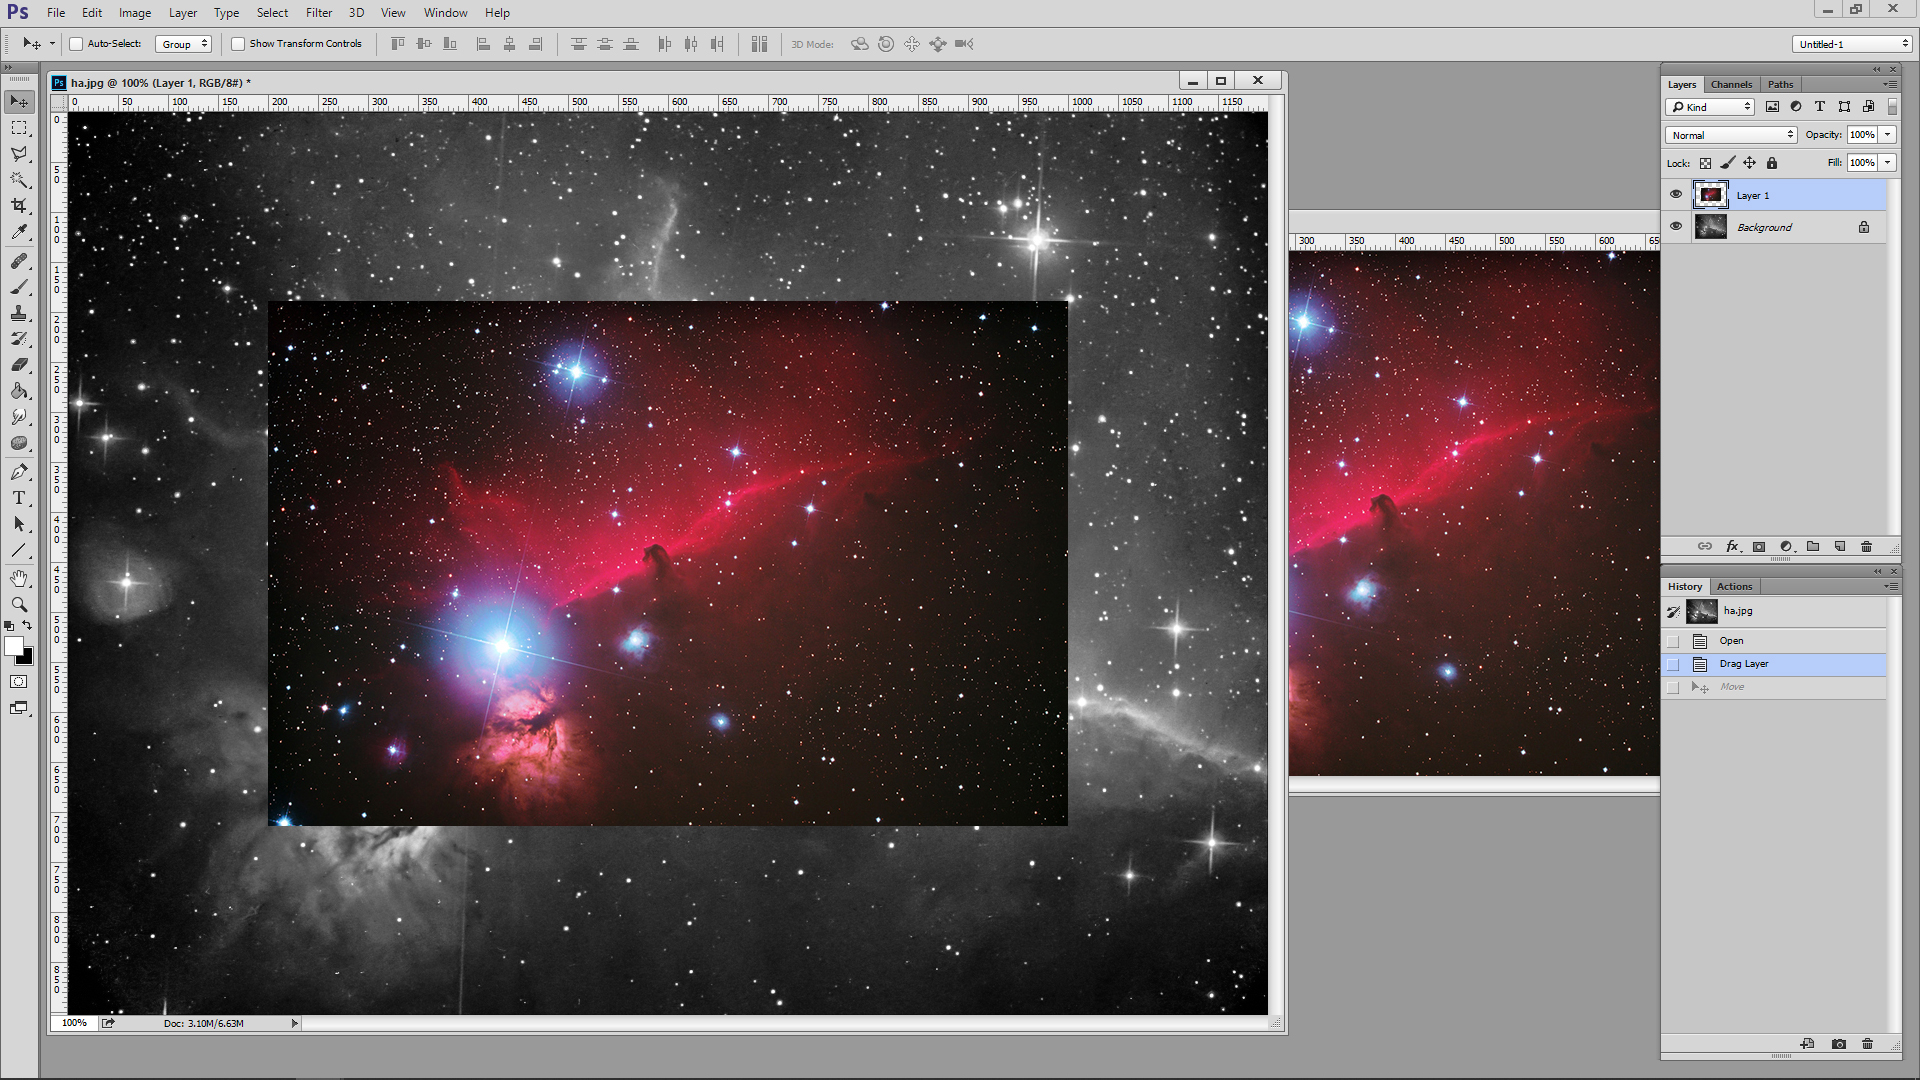Viewport: 1920px width, 1080px height.
Task: Open the Filter menu
Action: [x=319, y=13]
